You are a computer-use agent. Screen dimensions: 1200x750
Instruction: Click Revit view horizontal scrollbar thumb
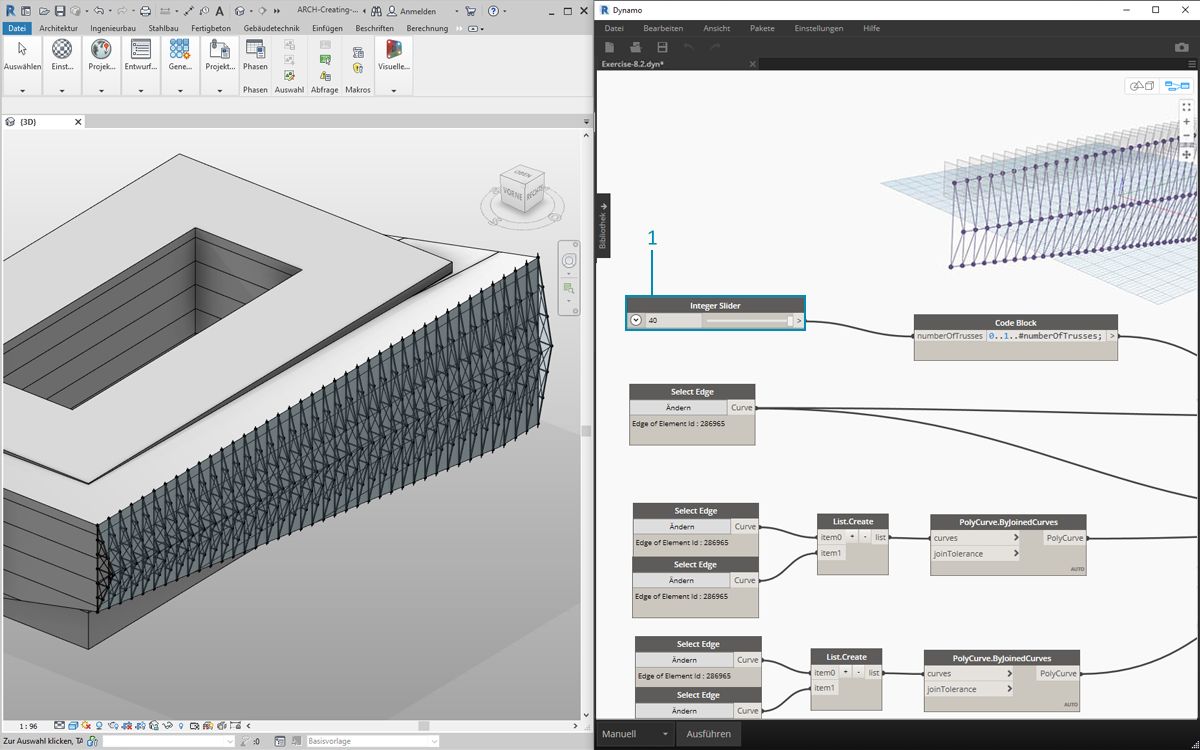coord(424,725)
